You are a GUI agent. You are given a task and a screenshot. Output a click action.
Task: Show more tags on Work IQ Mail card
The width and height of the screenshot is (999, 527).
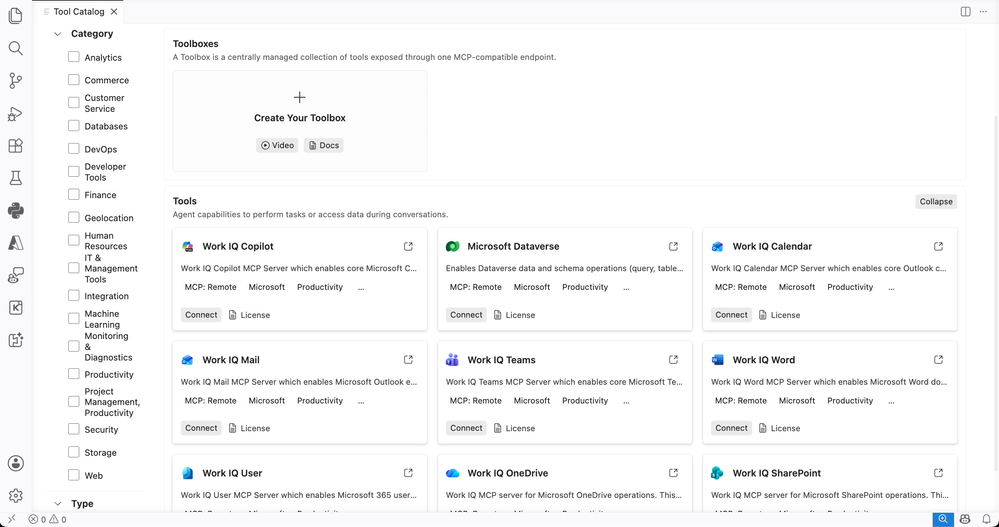(361, 401)
